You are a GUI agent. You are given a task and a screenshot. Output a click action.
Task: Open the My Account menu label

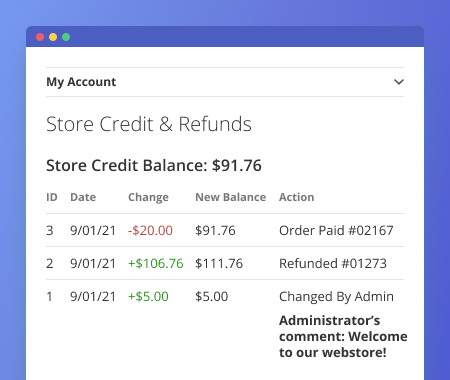pyautogui.click(x=81, y=82)
